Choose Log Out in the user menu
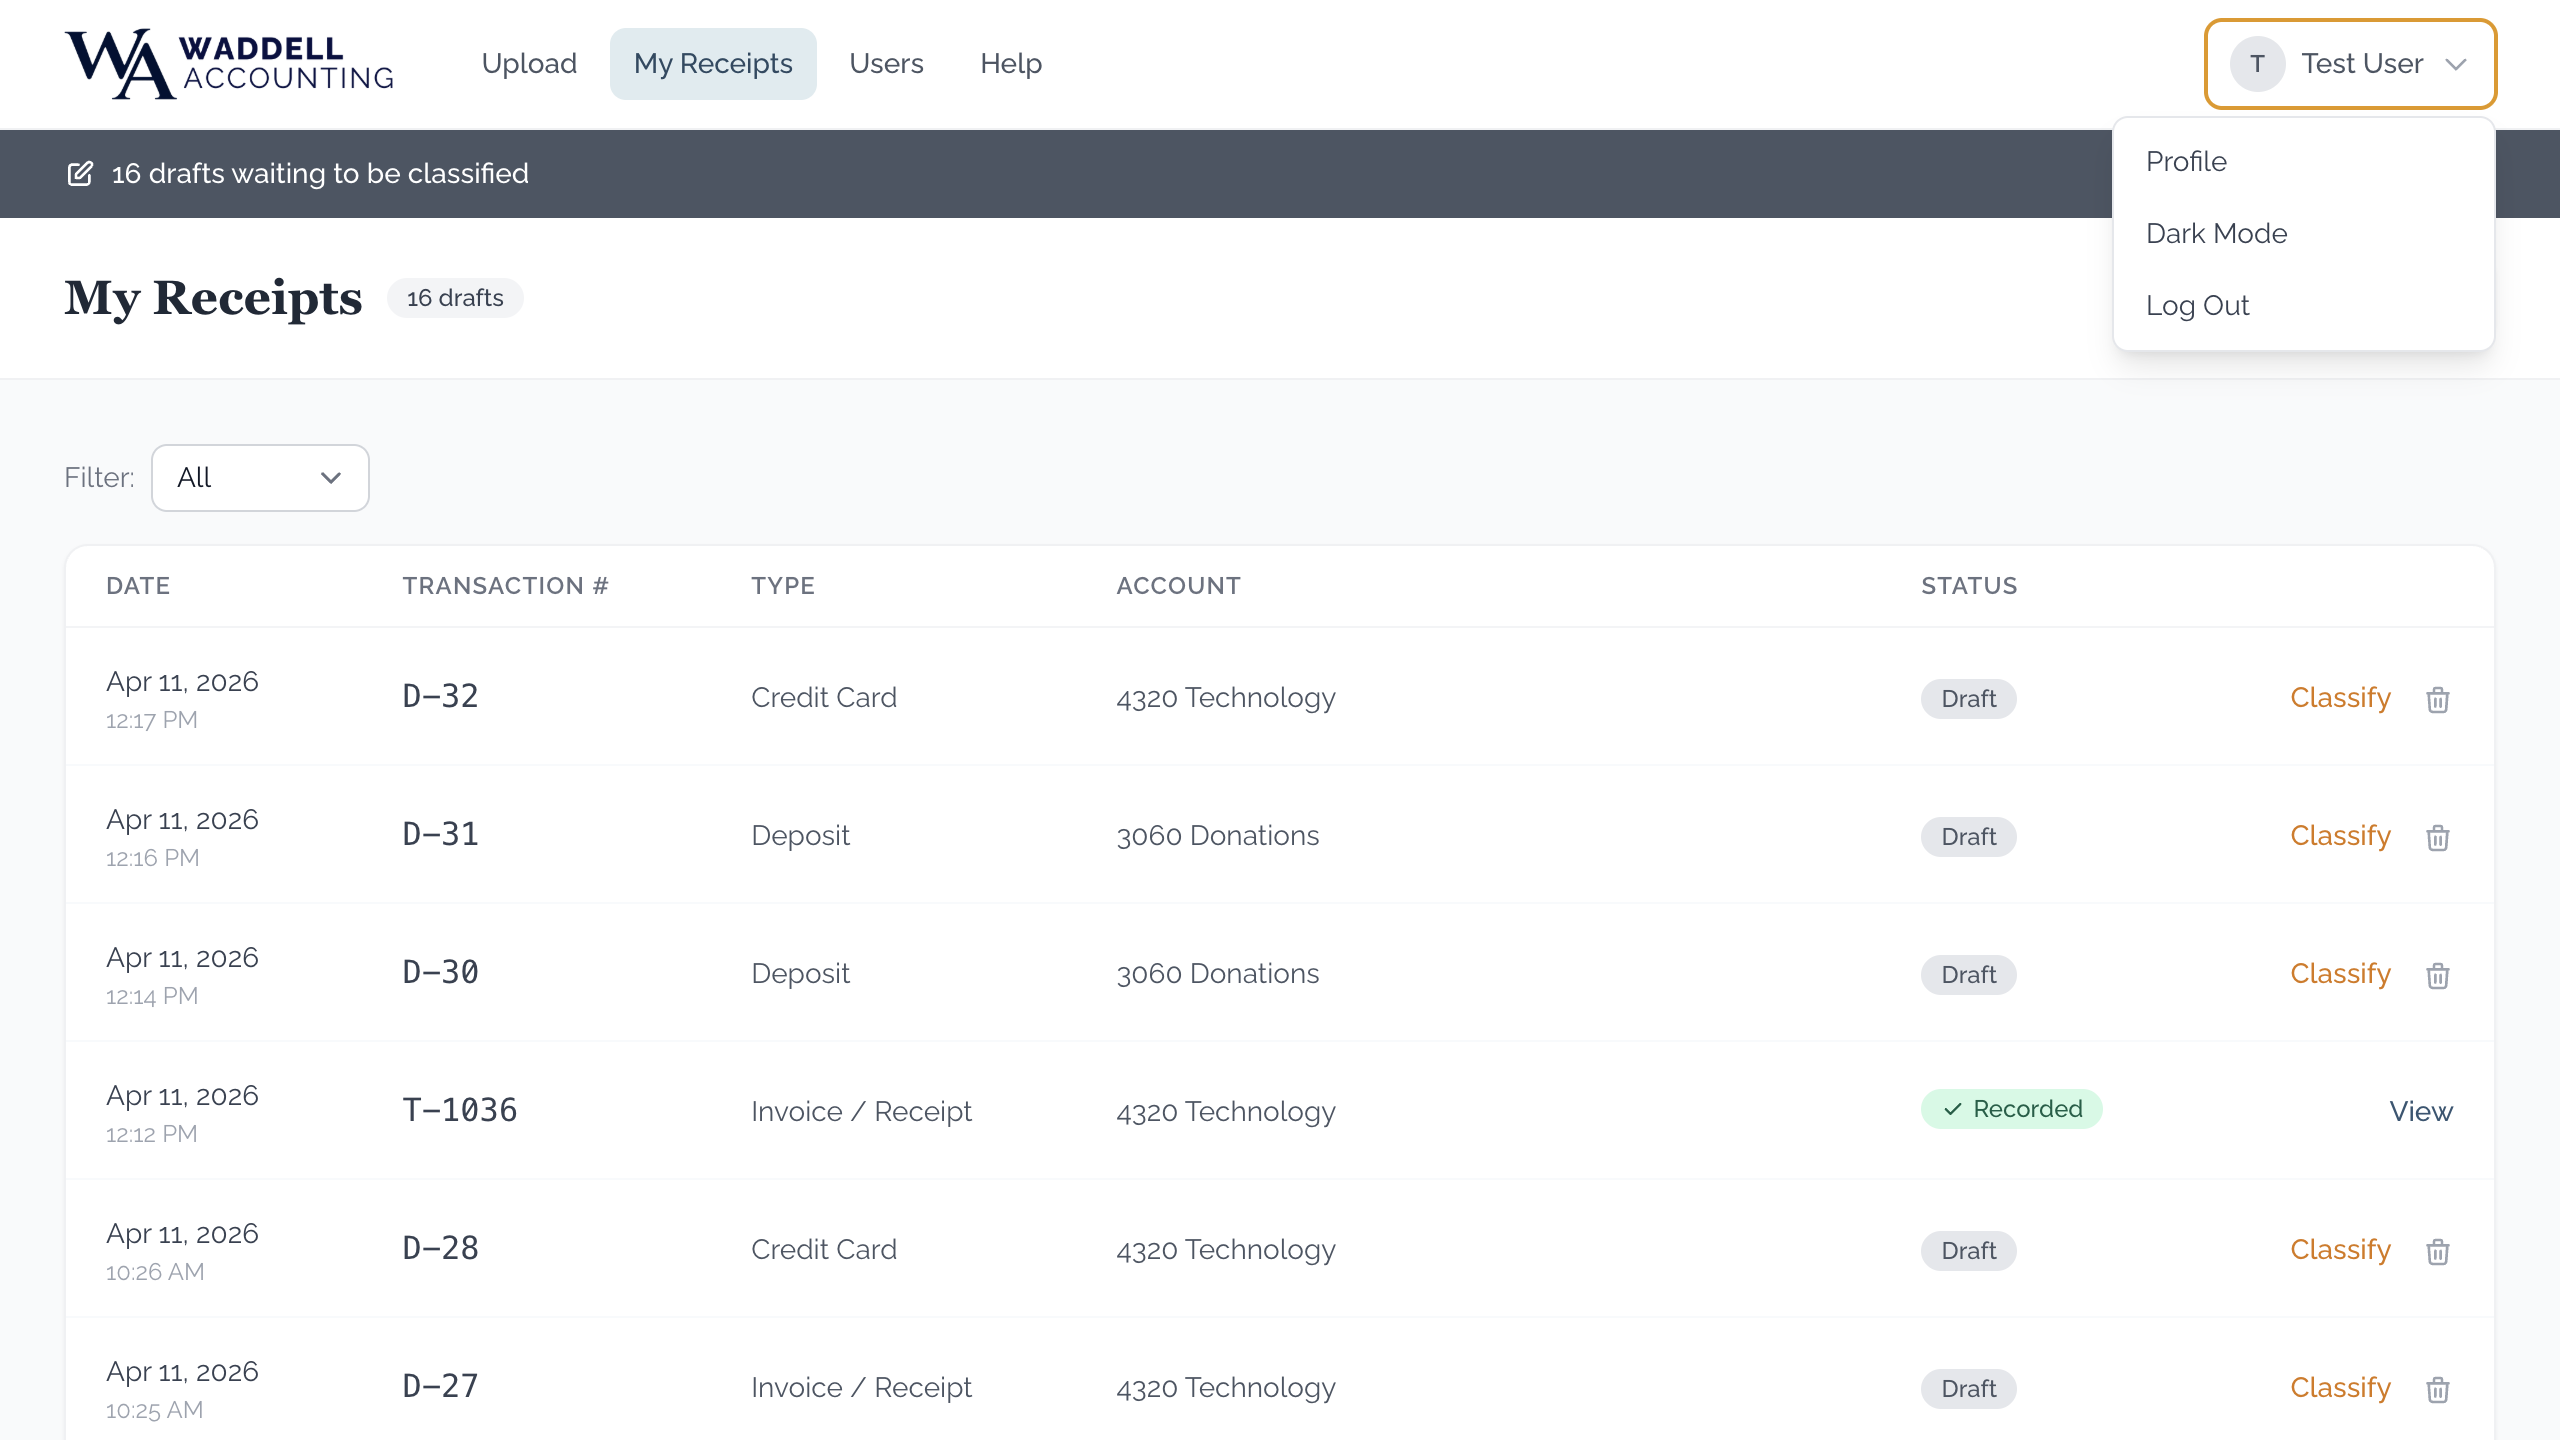 tap(2304, 306)
